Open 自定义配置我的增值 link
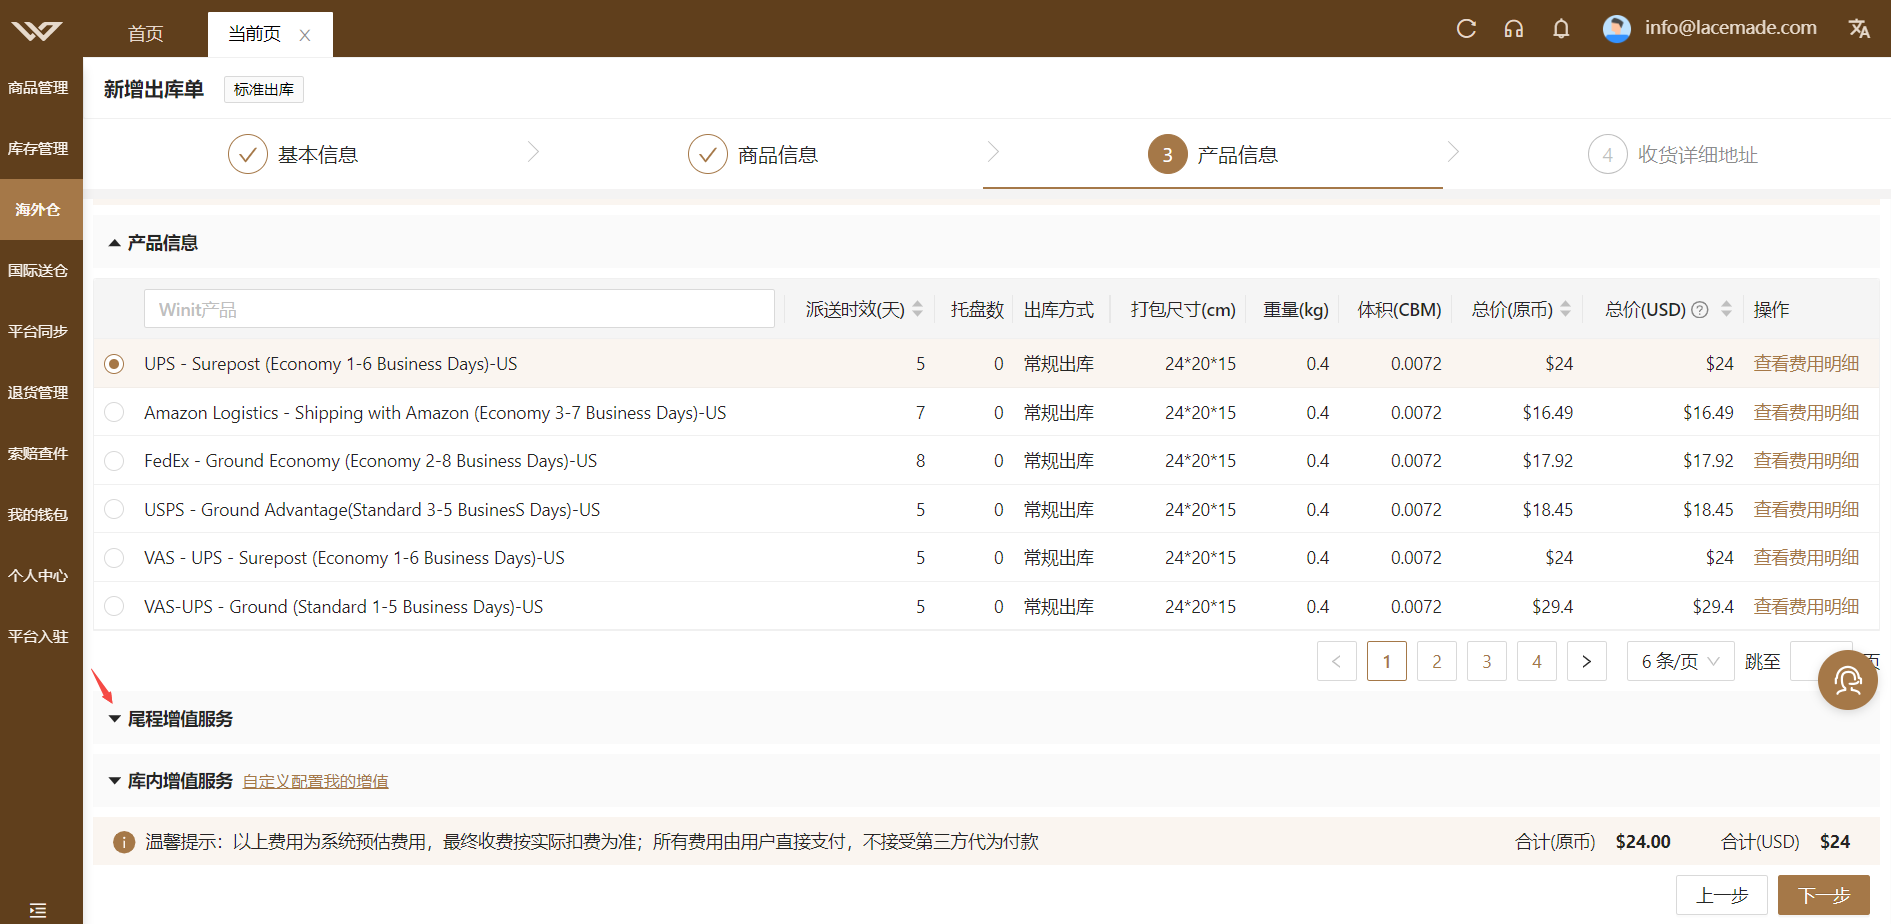 pos(316,782)
